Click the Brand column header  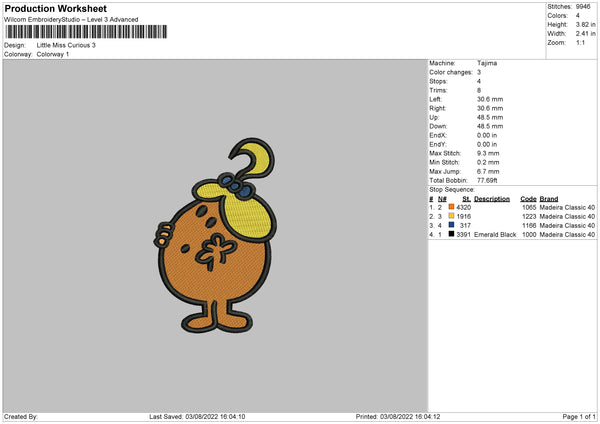(x=549, y=199)
